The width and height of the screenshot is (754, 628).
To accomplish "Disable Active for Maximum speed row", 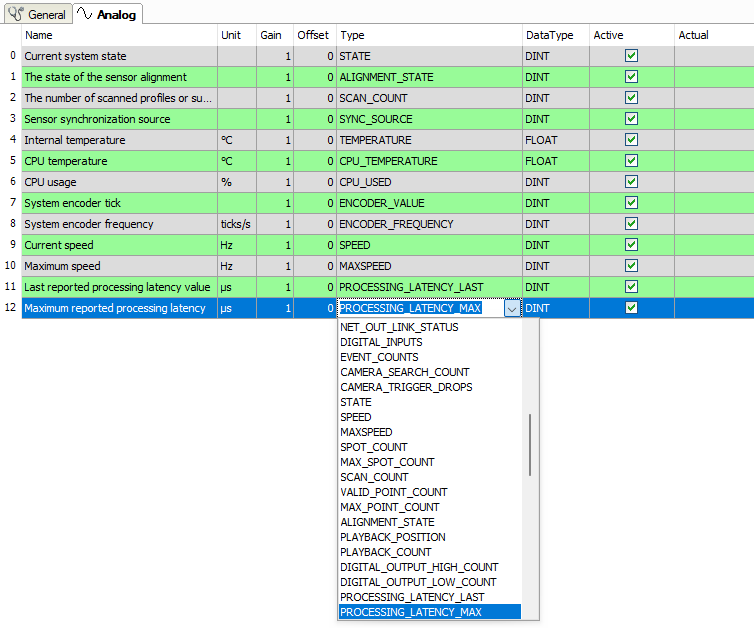I will coord(631,266).
